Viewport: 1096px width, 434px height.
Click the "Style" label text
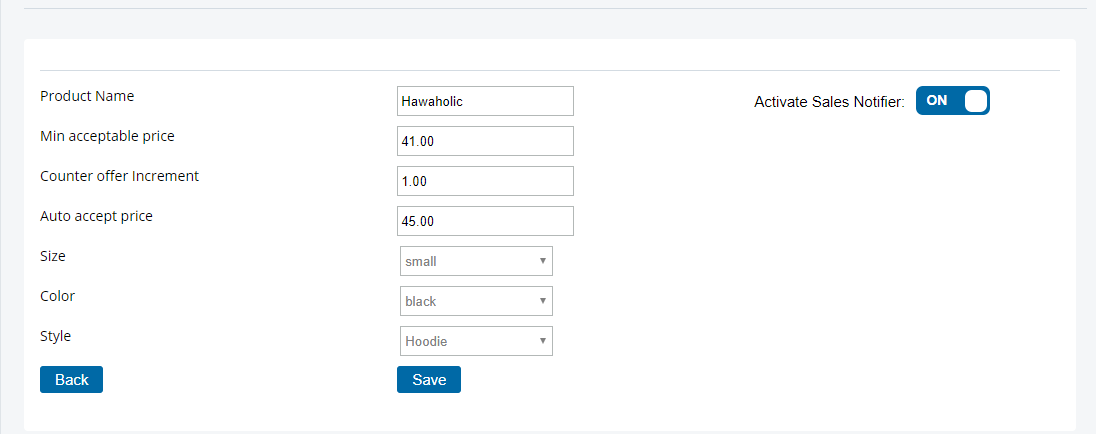coord(56,336)
